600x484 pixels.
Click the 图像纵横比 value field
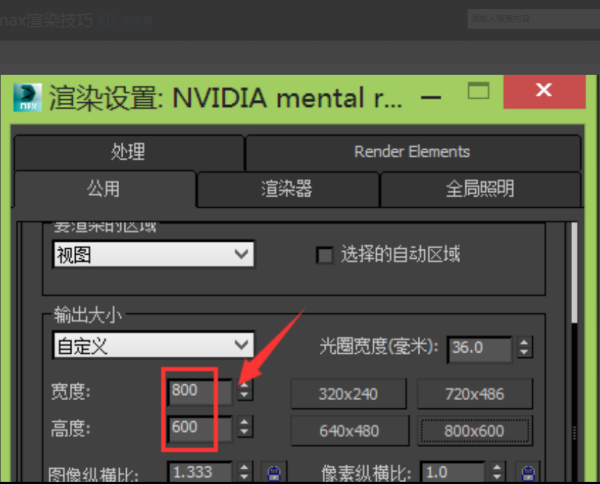(200, 472)
